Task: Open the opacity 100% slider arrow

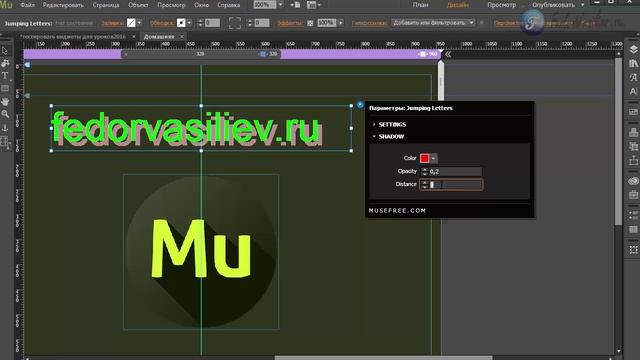Action: pos(341,23)
